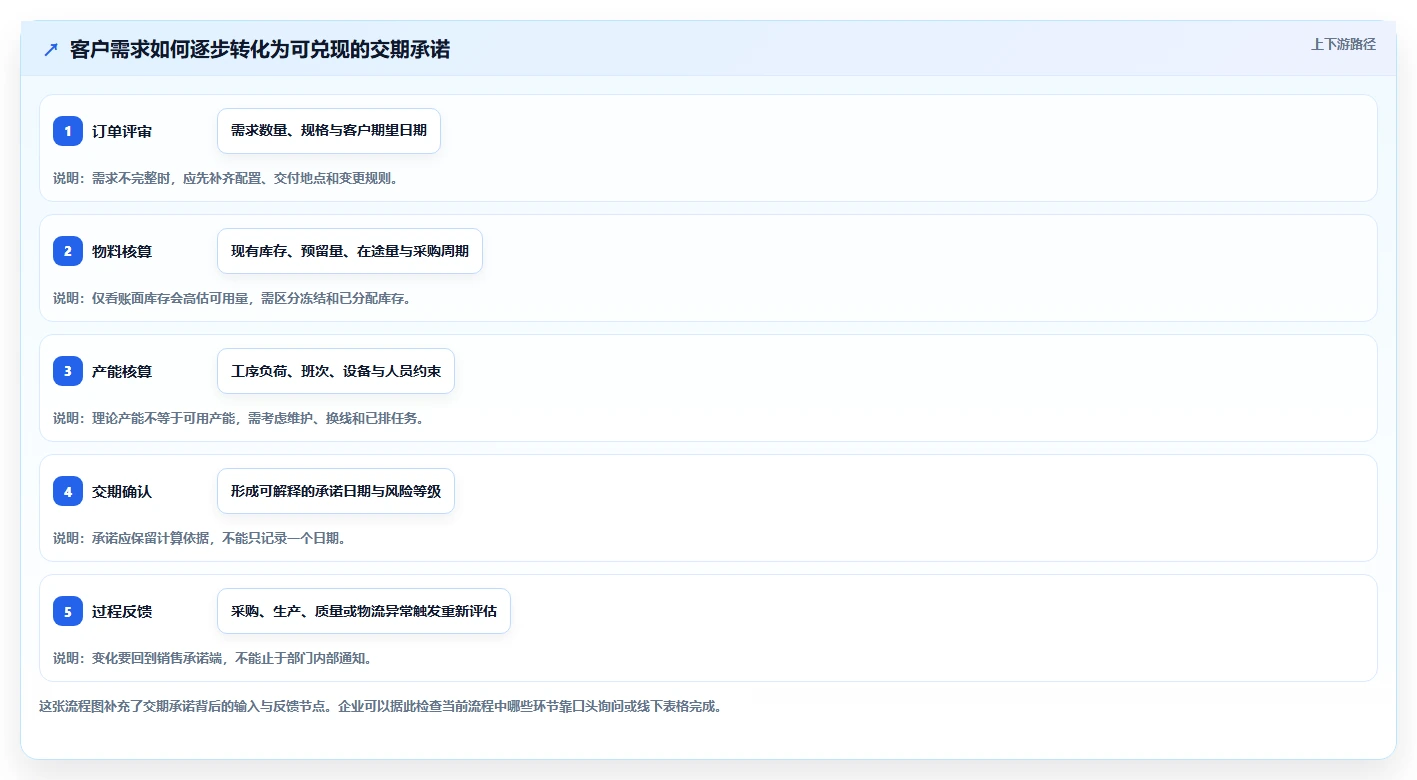Image resolution: width=1417 pixels, height=780 pixels.
Task: Click the 现有库存、预留量、在途量与采购周期 box
Action: (x=350, y=251)
